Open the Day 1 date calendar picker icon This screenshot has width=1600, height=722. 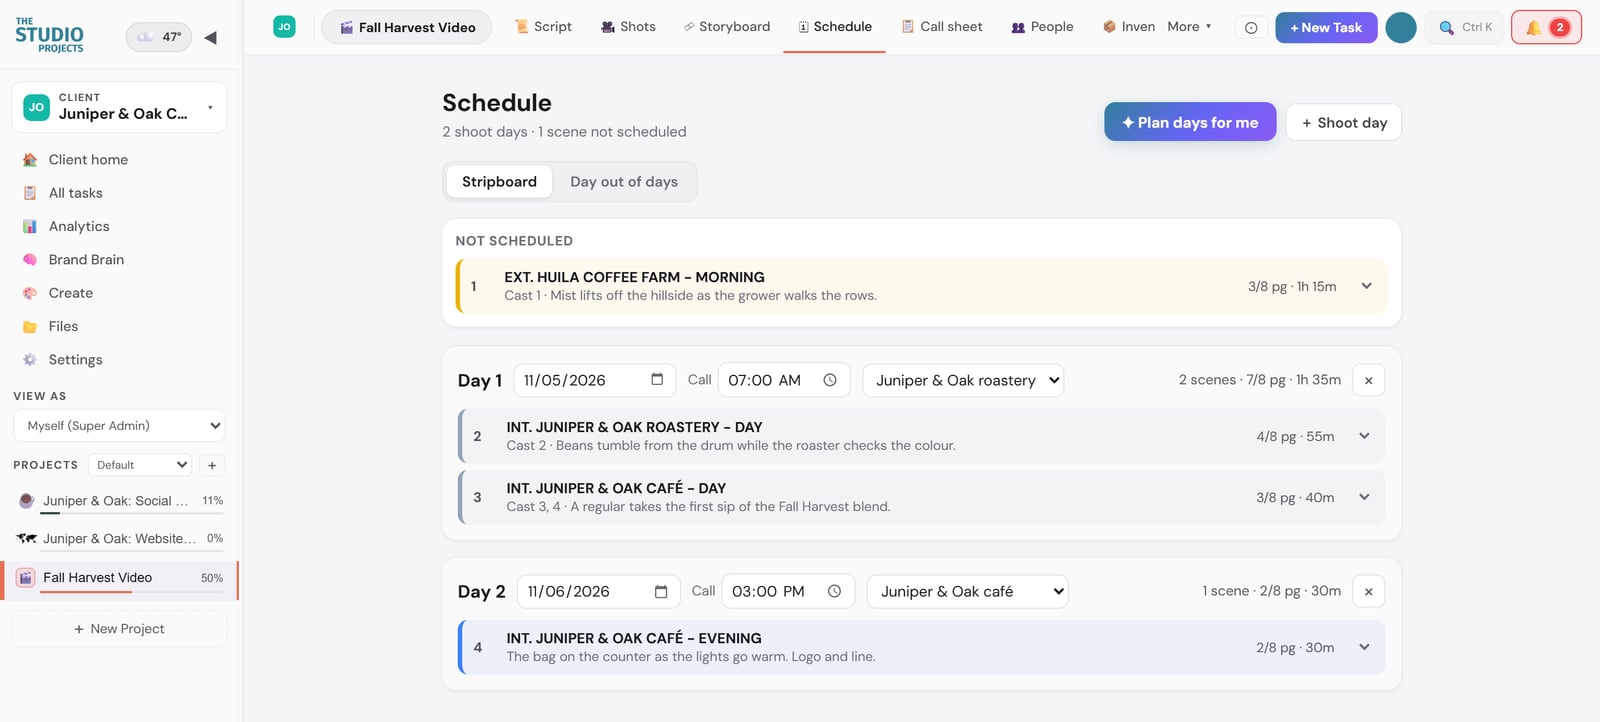(657, 379)
